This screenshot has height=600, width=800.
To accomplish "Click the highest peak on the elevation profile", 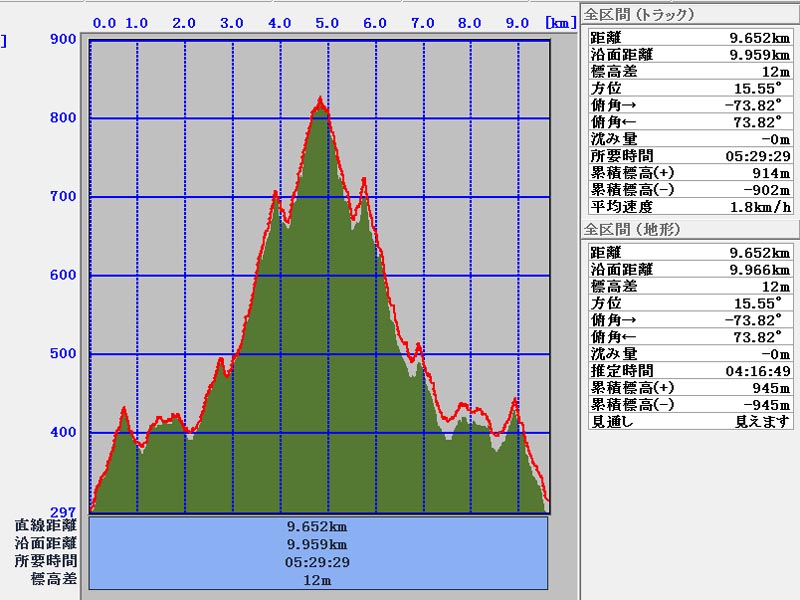I will click(320, 100).
